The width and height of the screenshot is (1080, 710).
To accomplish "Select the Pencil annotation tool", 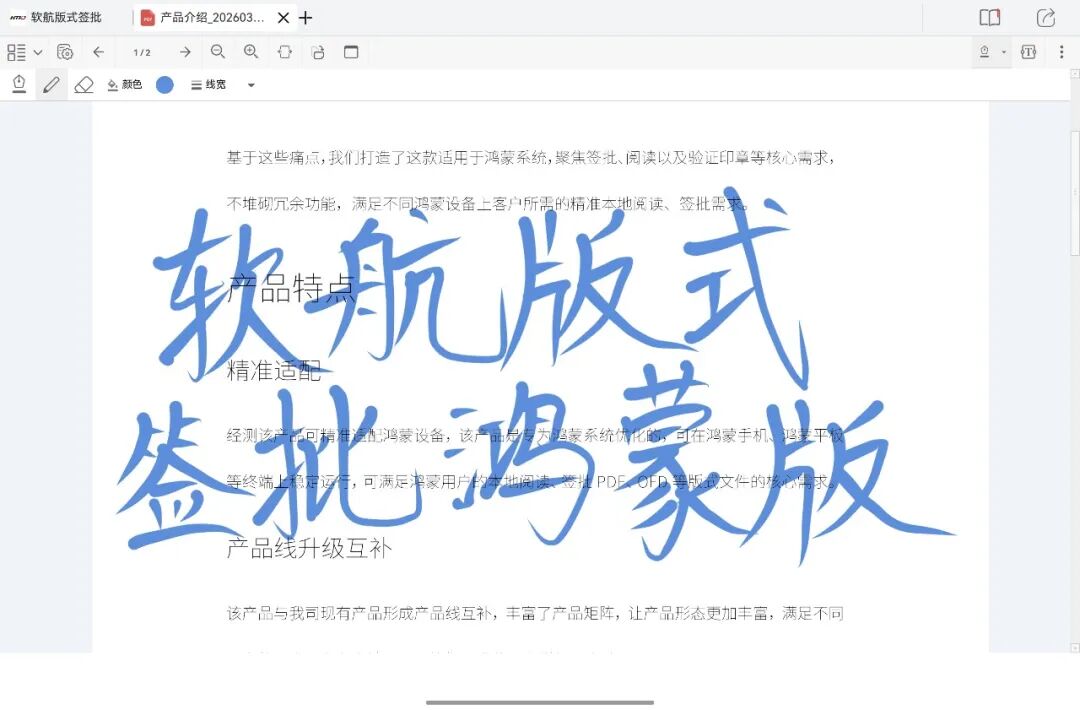I will [52, 84].
